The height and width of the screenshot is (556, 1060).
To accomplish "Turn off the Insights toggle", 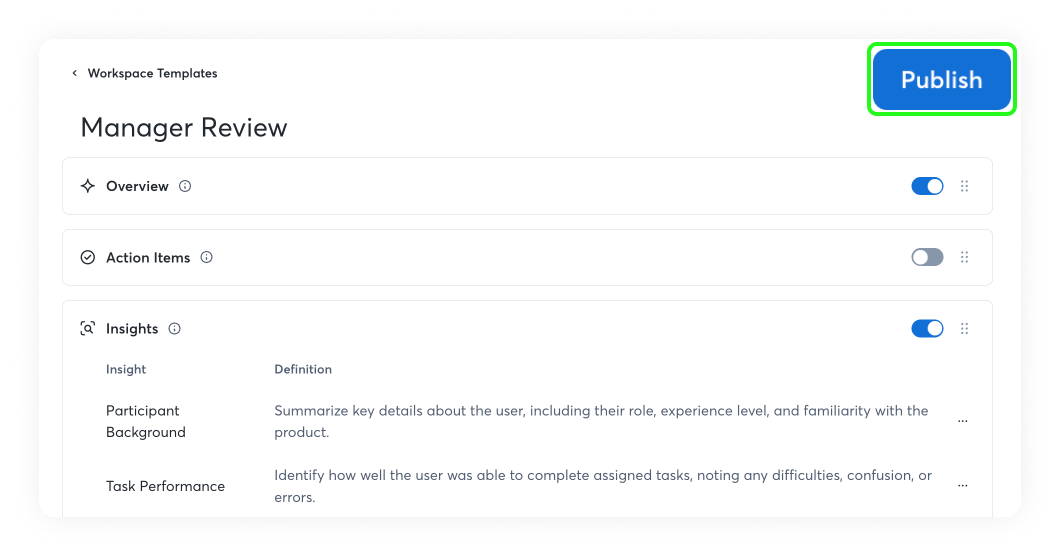I will pyautogui.click(x=928, y=329).
